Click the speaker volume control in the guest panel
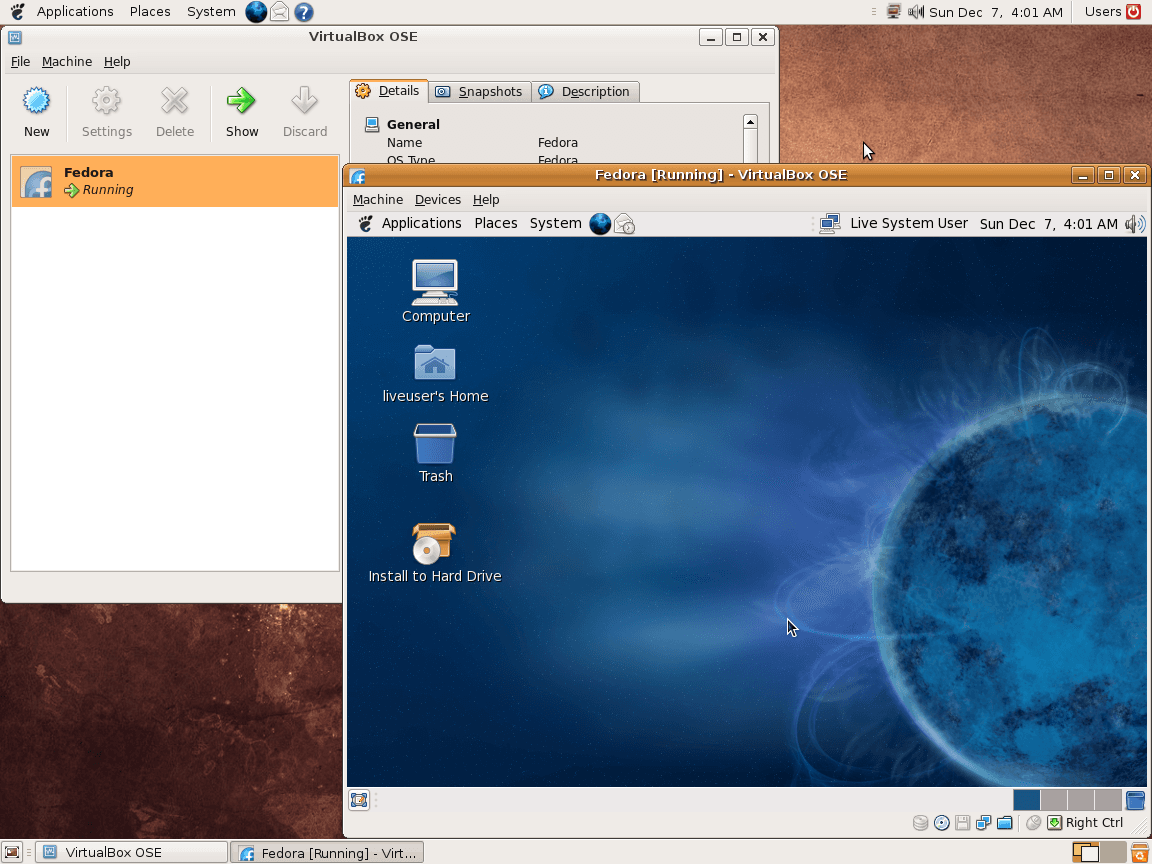 1135,223
